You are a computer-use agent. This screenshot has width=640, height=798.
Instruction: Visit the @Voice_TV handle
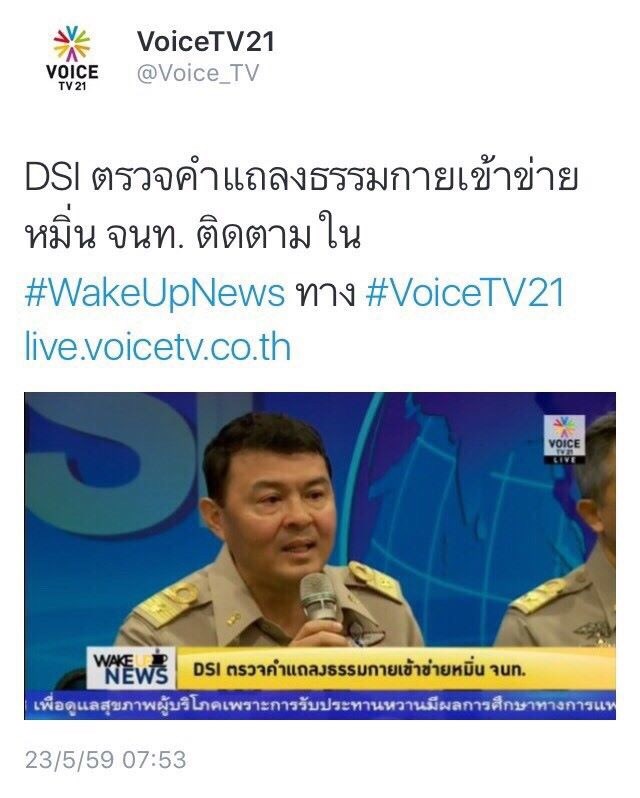click(198, 73)
